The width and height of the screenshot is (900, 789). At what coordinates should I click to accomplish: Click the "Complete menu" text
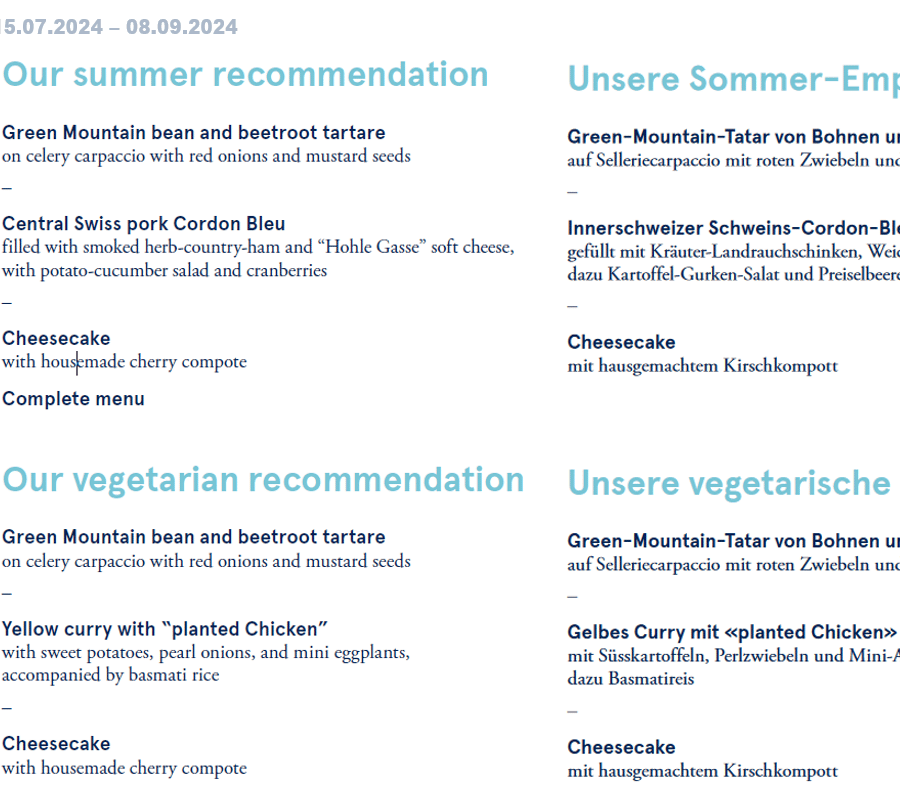pos(73,399)
